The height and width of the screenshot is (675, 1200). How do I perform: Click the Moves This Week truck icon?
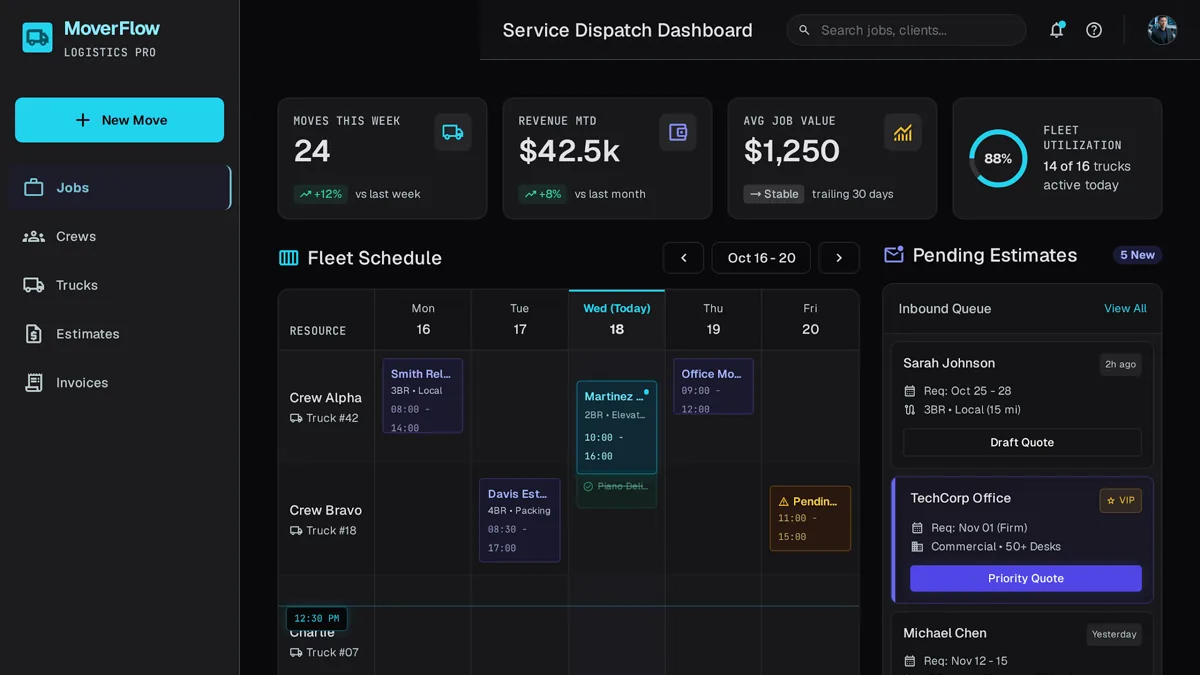coord(453,132)
